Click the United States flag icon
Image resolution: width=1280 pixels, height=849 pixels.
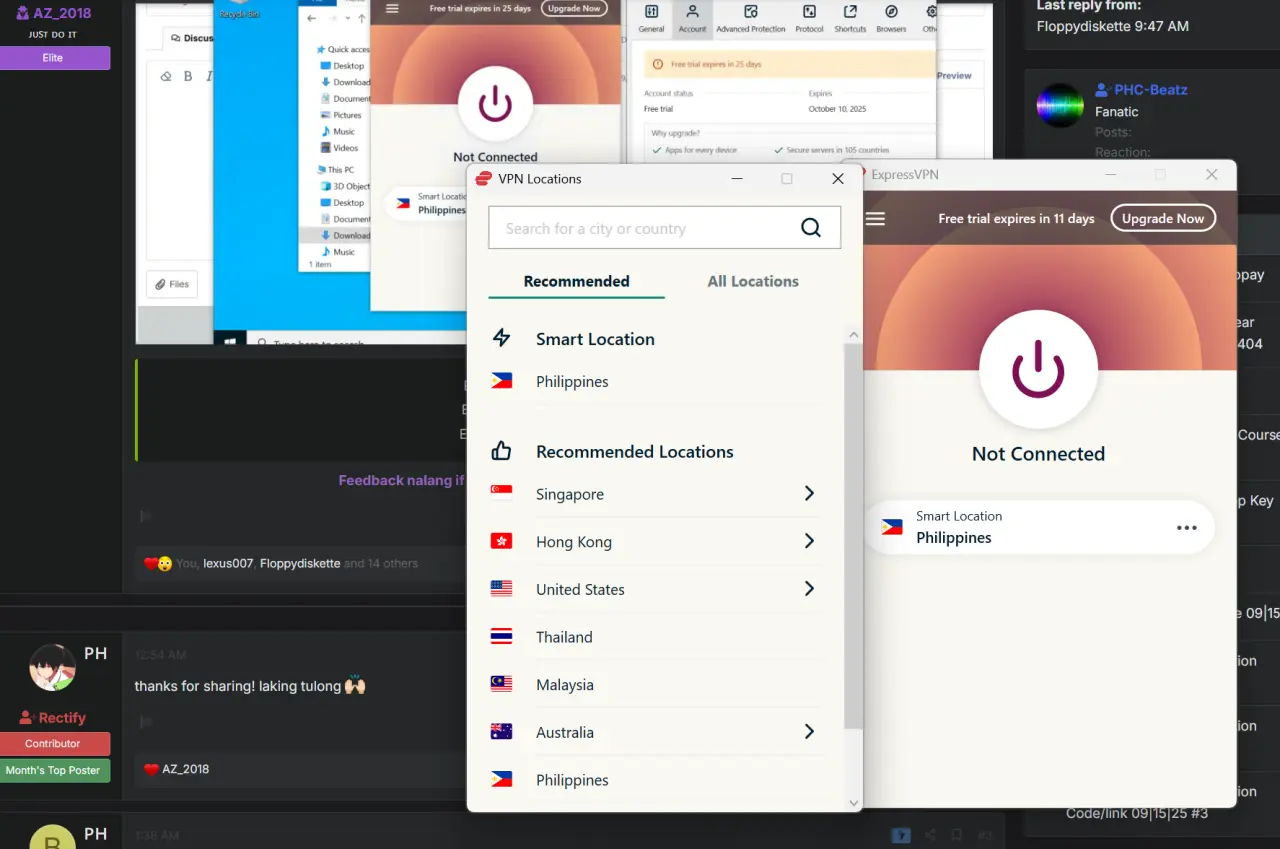click(x=502, y=589)
